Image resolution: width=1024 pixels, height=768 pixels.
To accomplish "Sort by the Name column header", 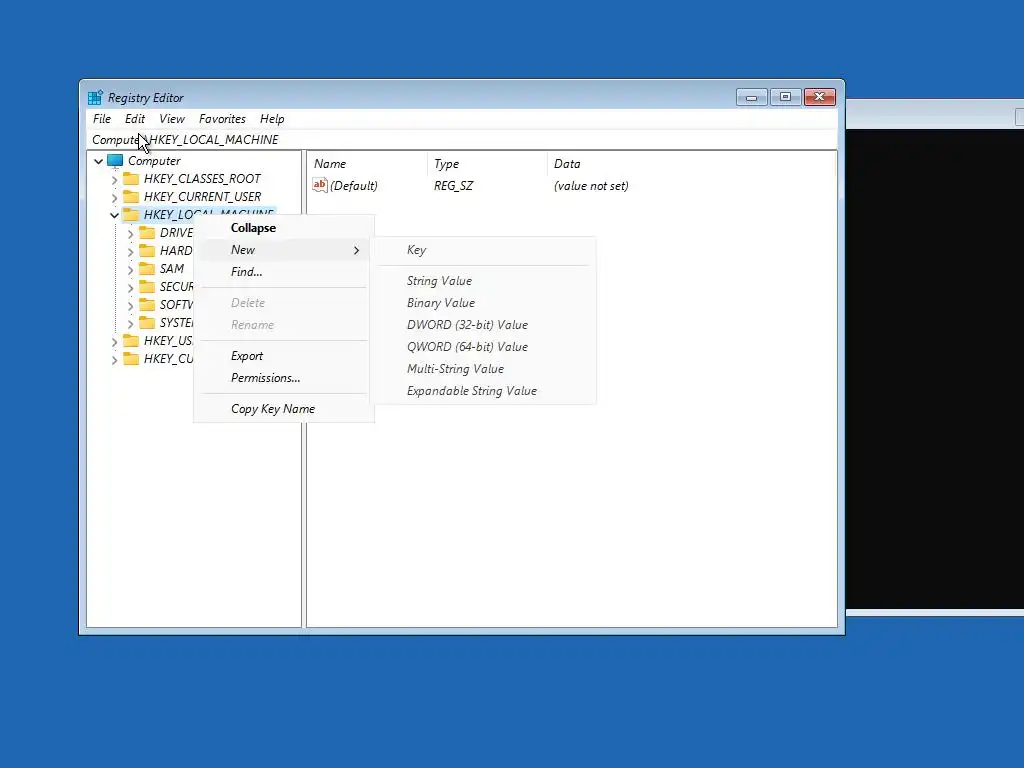I will [369, 164].
